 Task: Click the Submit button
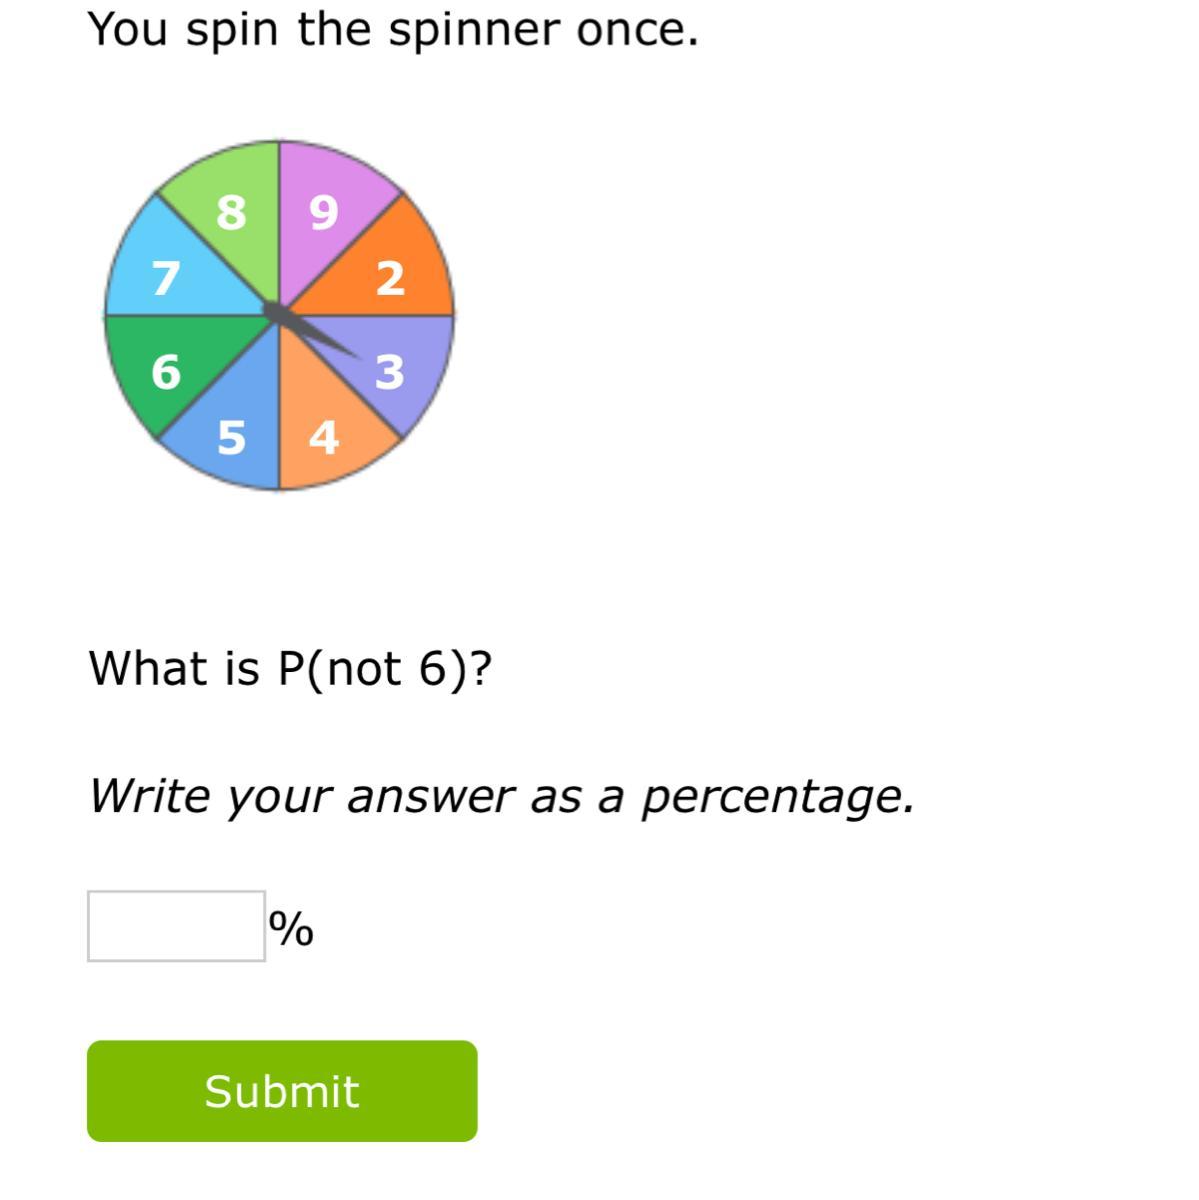(282, 1091)
